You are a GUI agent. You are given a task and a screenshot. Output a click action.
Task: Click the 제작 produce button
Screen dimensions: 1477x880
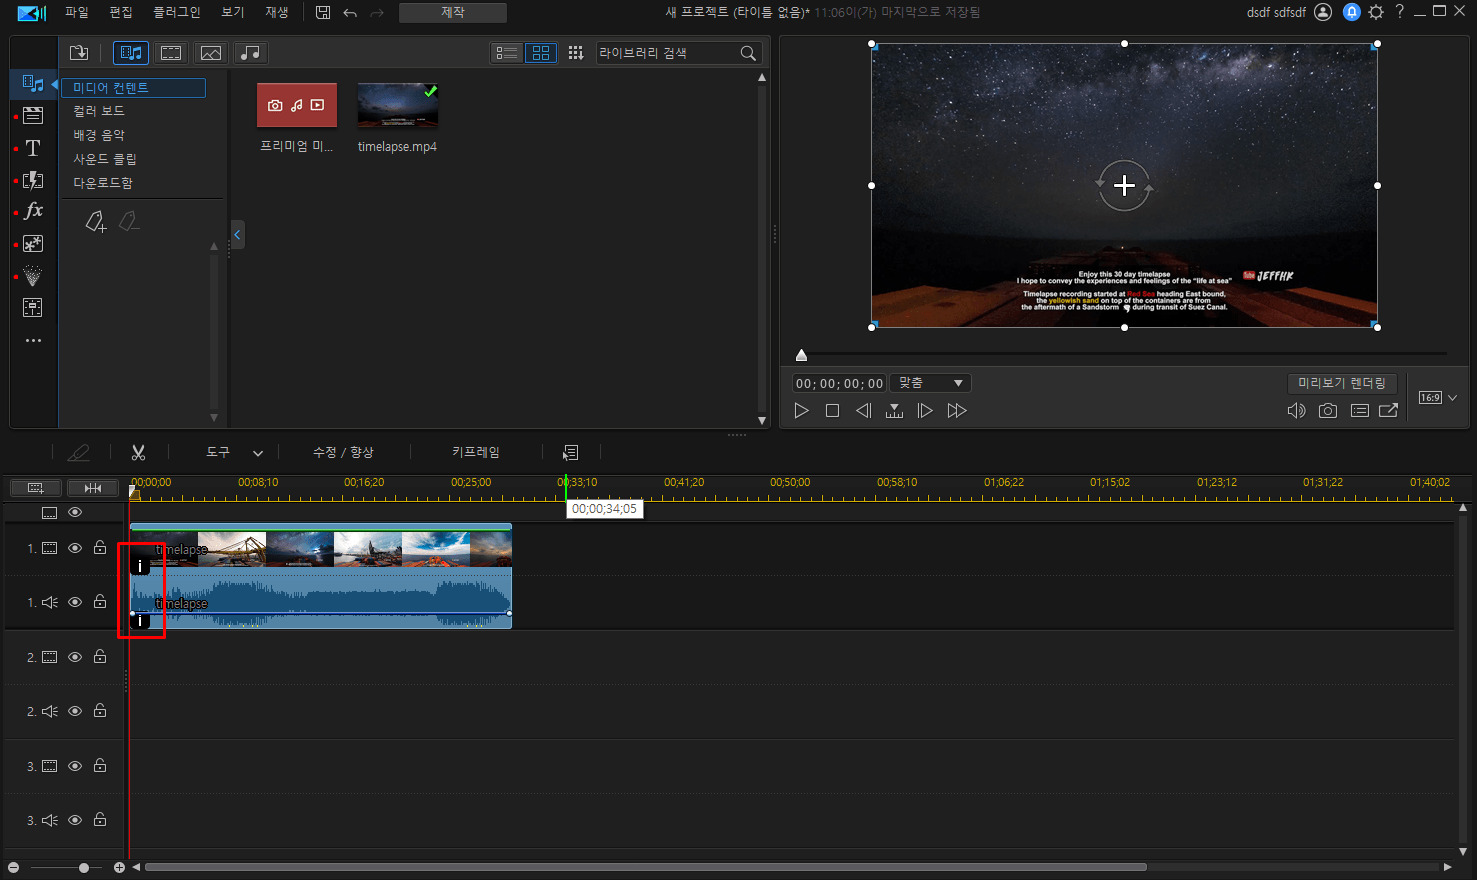452,12
